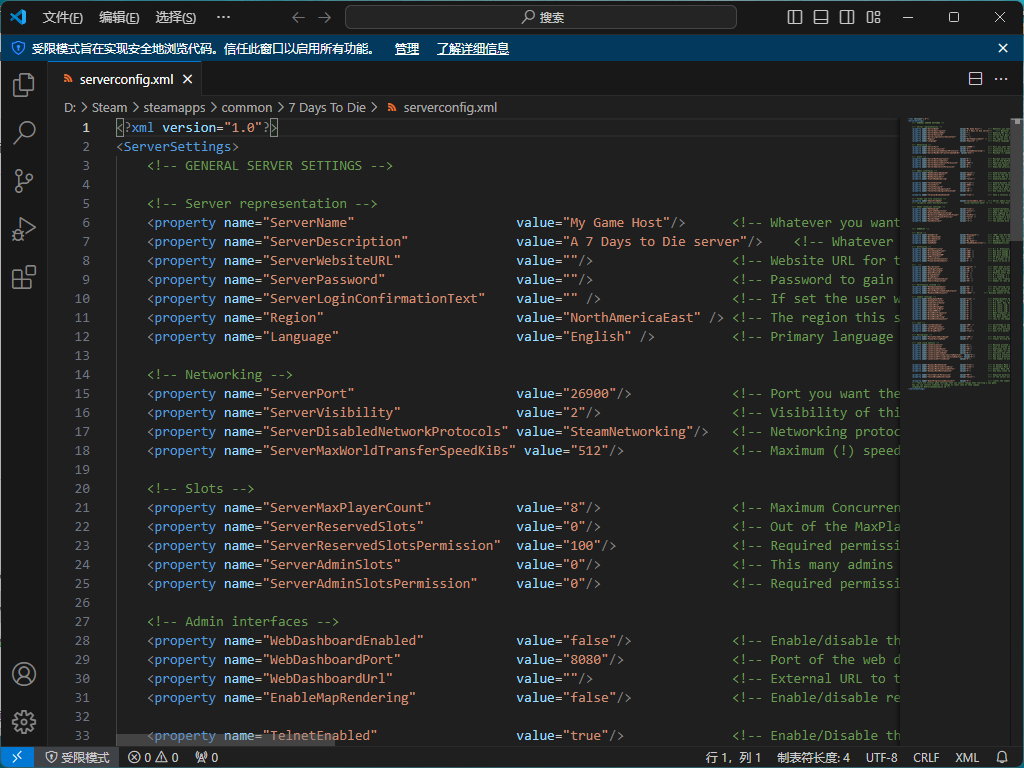Open the Run and Debug view

24,229
